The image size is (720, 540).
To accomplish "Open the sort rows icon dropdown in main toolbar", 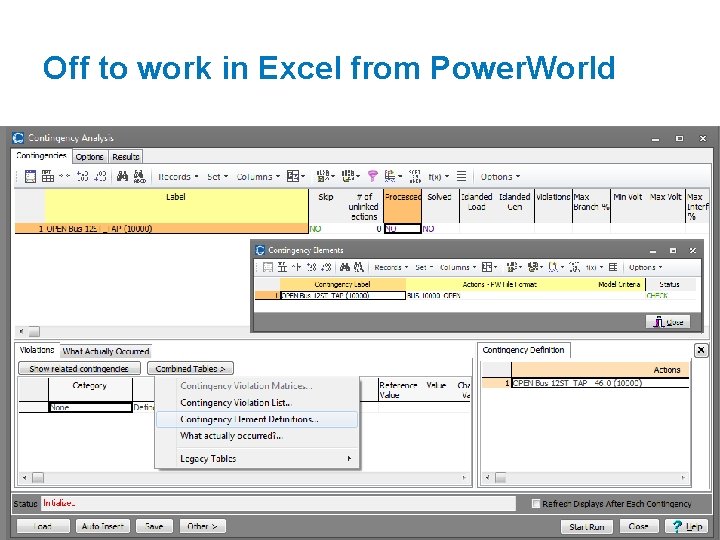I will click(394, 176).
